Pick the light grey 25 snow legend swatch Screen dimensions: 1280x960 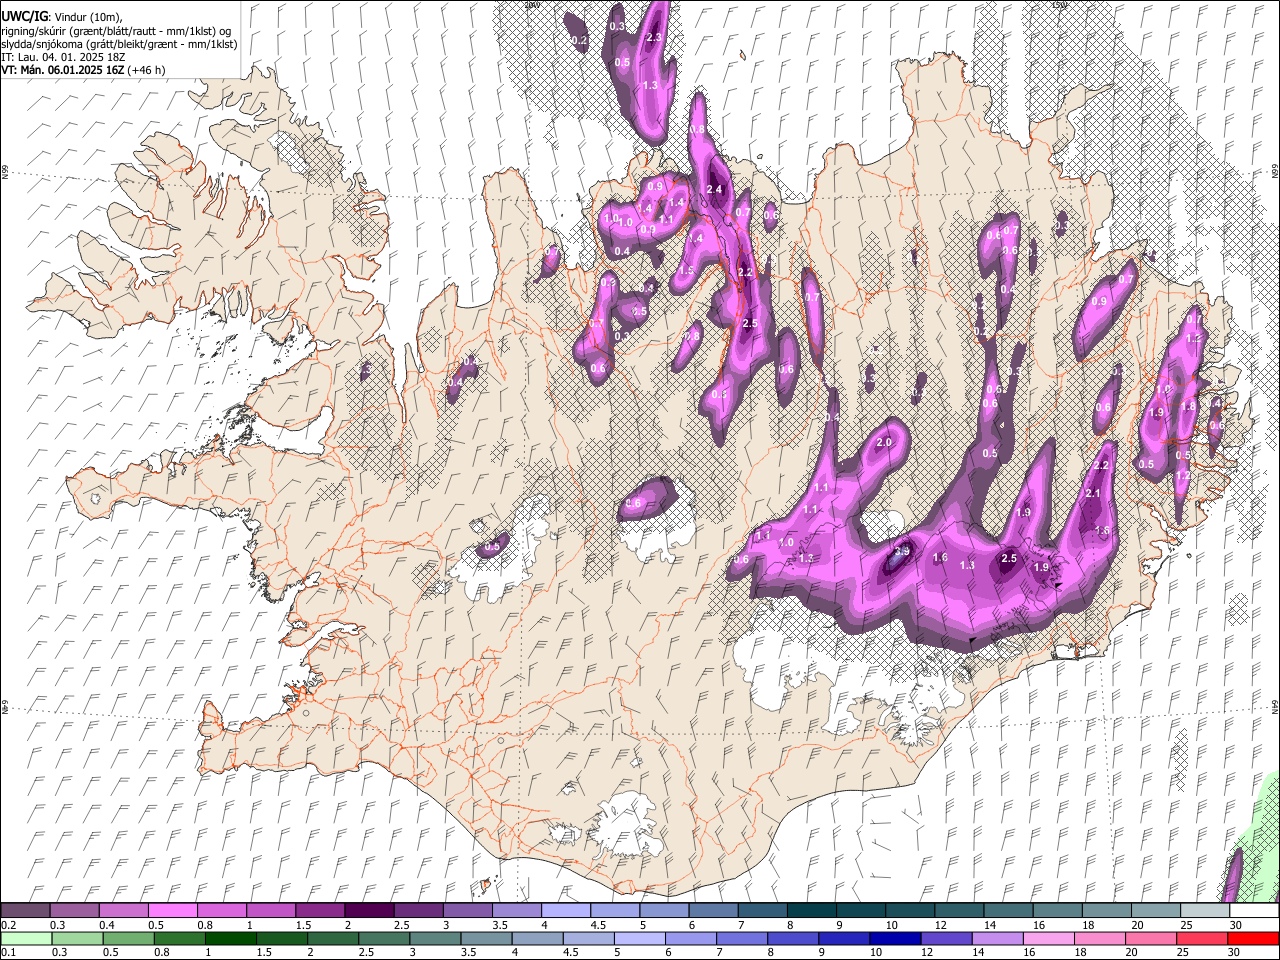tap(1205, 911)
